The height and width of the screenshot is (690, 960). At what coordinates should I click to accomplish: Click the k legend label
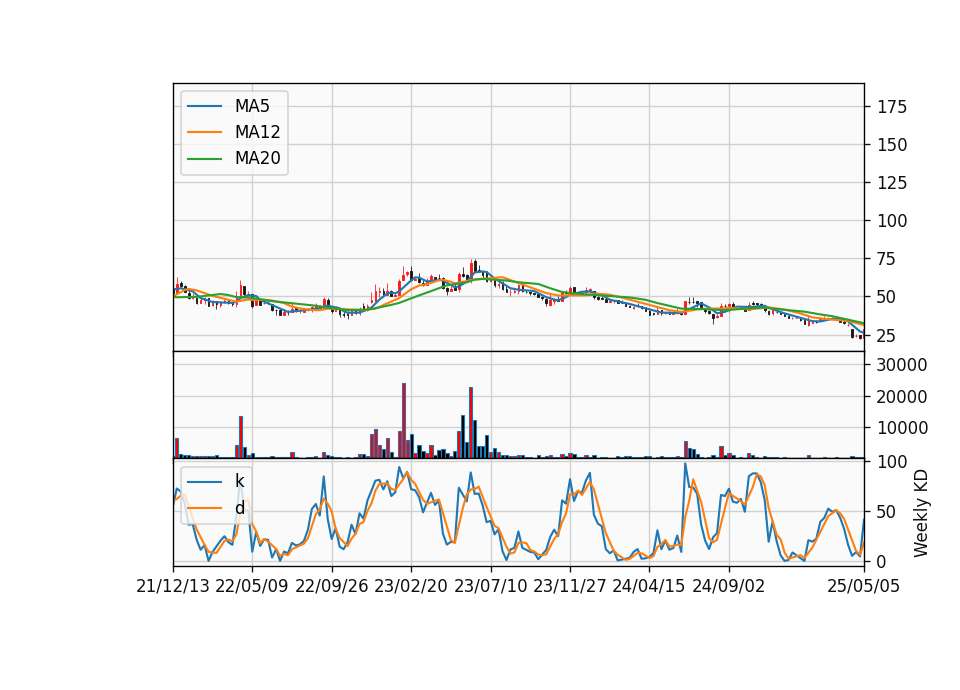pos(239,481)
